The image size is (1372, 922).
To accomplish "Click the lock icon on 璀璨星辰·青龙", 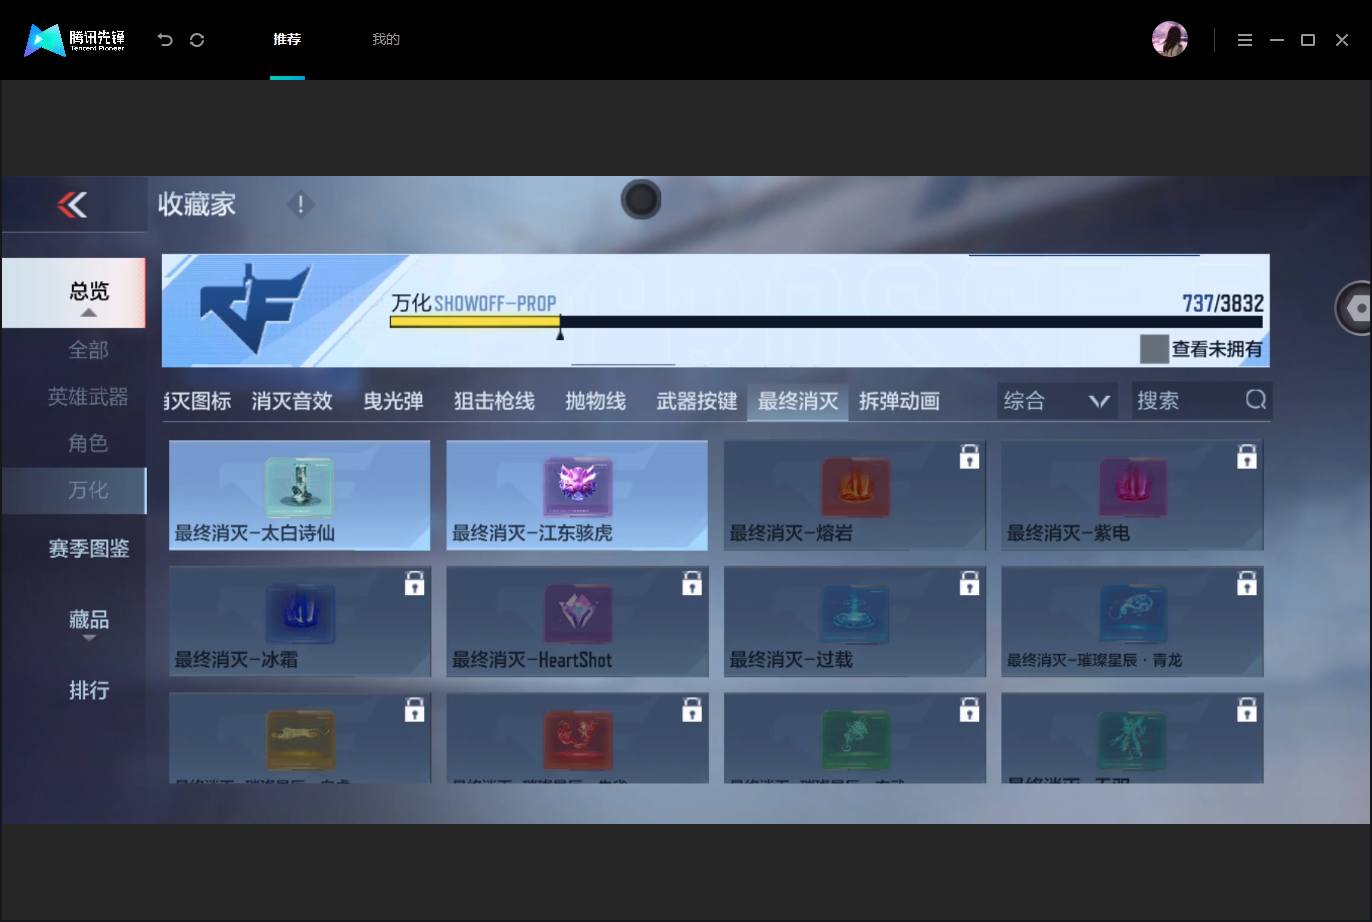I will [x=1246, y=584].
